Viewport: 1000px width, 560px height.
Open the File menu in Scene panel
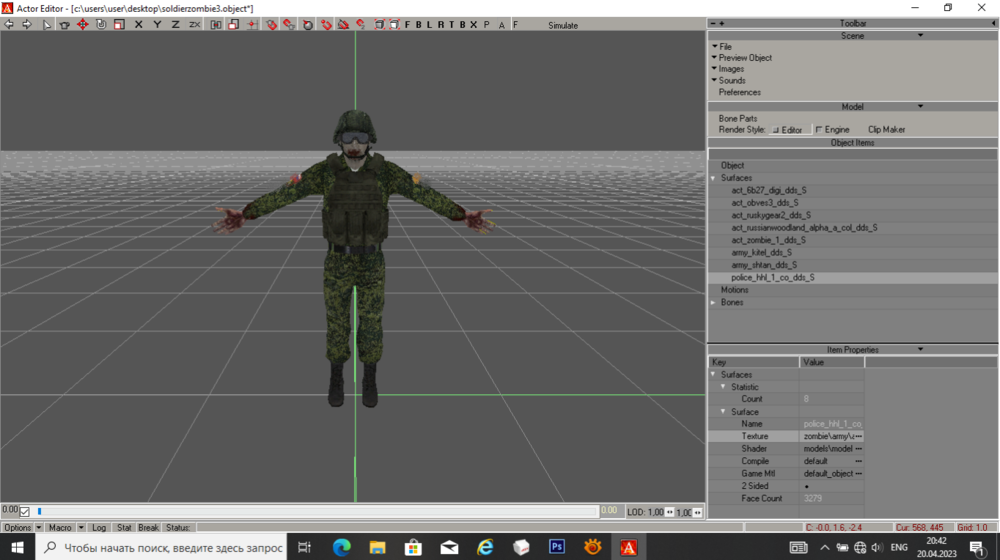click(x=725, y=46)
